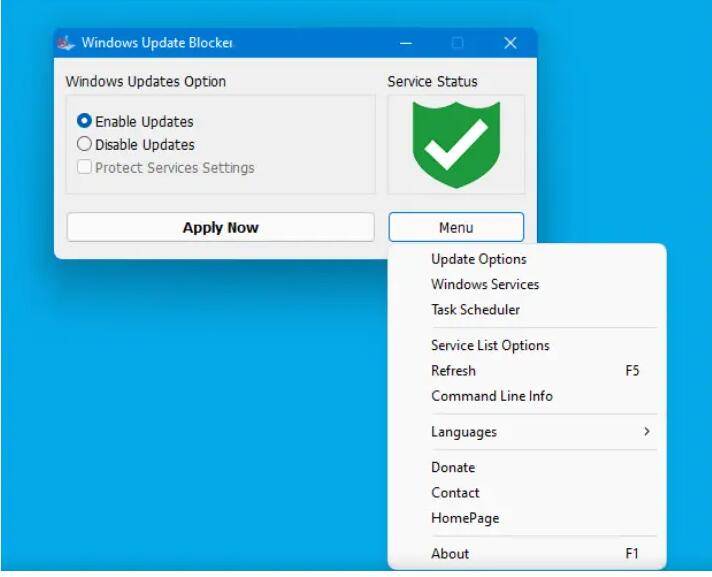Select the Disable Updates radio button
The width and height of the screenshot is (712, 577).
85,144
